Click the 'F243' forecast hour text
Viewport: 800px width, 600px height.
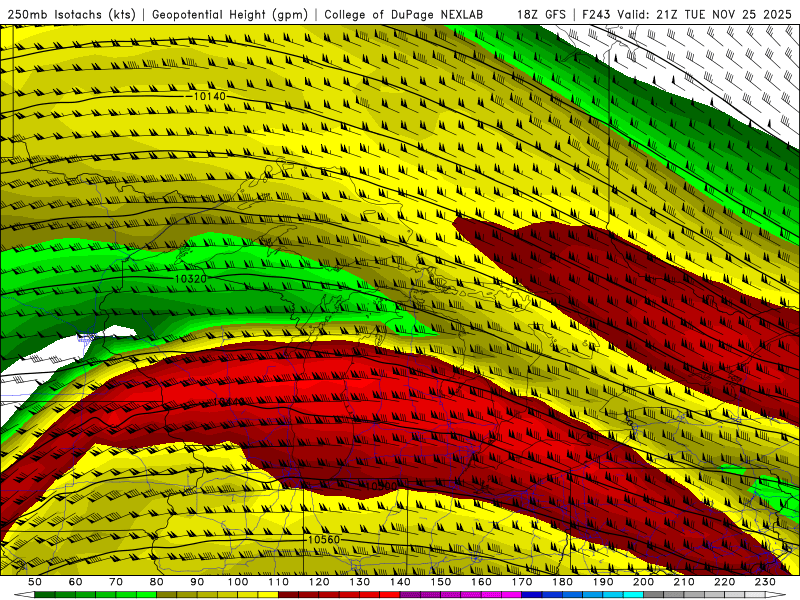click(x=597, y=15)
